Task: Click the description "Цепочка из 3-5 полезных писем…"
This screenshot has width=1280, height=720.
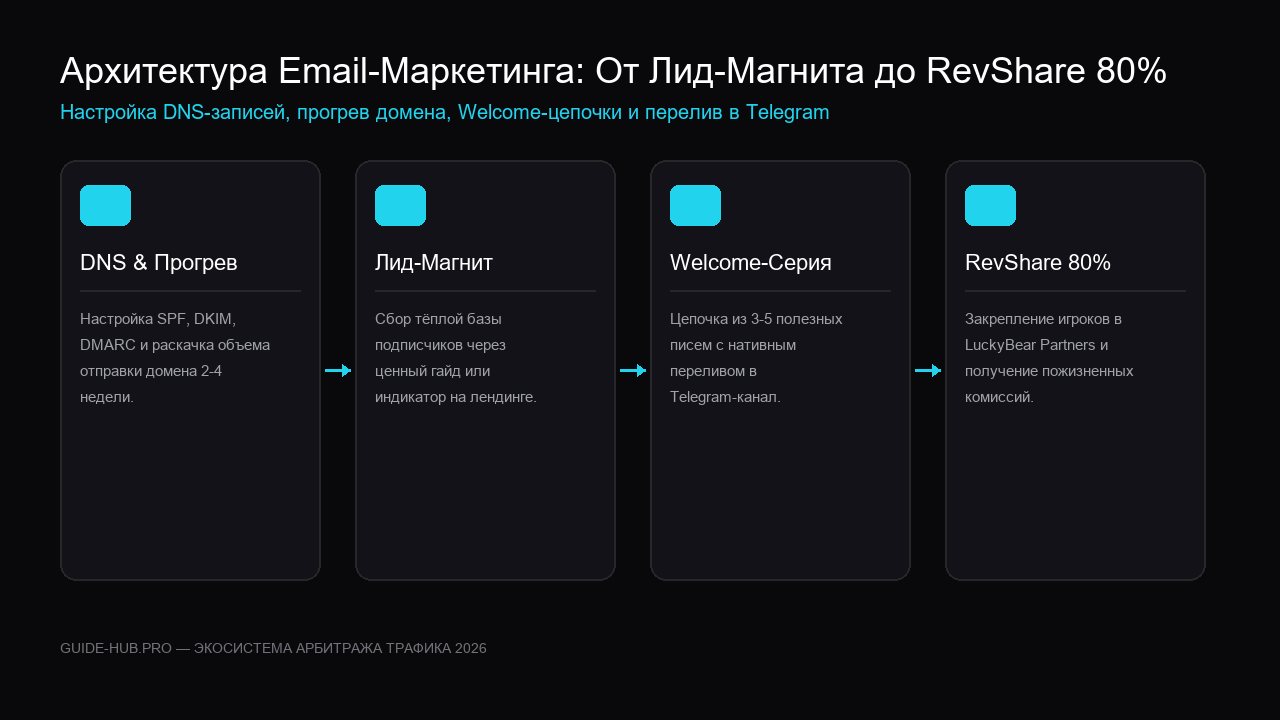Action: click(x=756, y=358)
